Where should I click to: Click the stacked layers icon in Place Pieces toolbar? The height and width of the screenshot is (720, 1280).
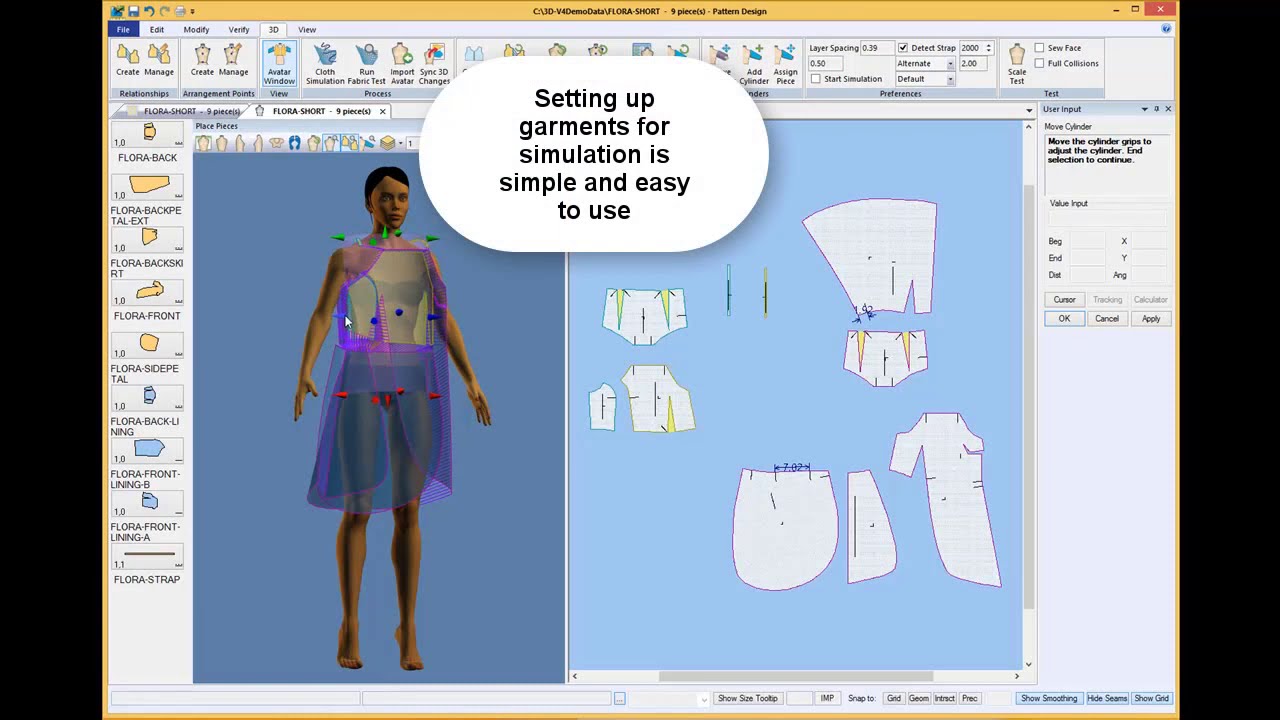(387, 143)
